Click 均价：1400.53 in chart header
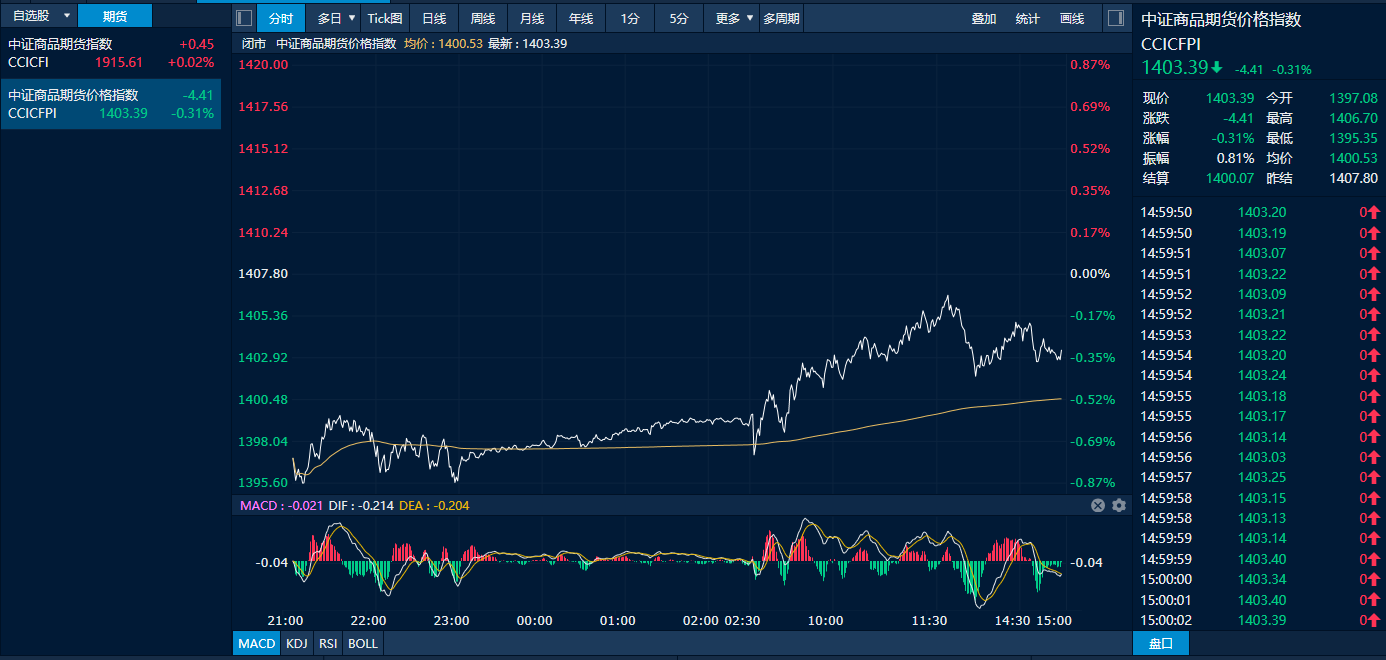This screenshot has height=660, width=1386. (443, 44)
